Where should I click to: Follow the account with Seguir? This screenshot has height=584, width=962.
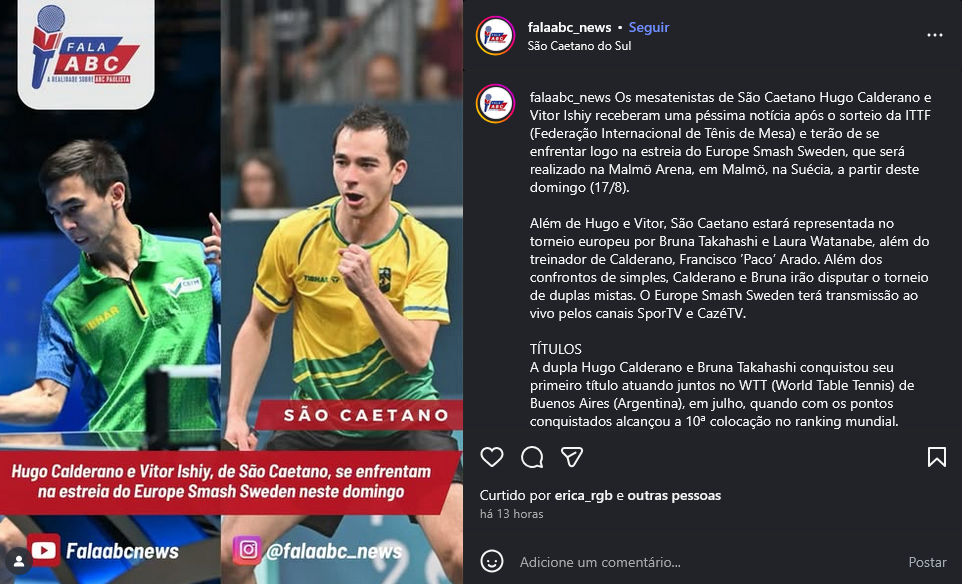(648, 28)
